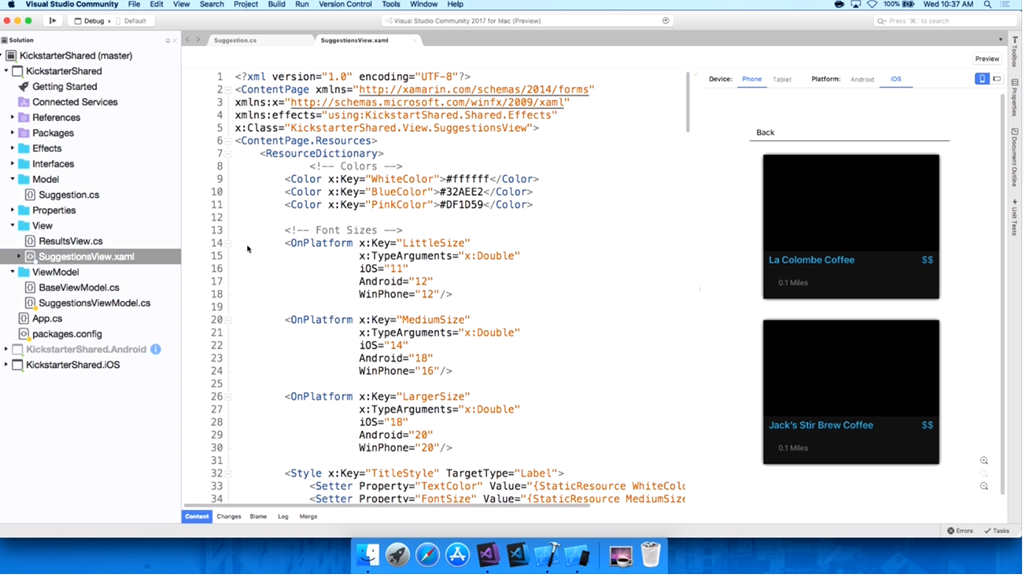The image size is (1024, 576).
Task: Show the Blame view at bottom
Action: click(x=258, y=517)
